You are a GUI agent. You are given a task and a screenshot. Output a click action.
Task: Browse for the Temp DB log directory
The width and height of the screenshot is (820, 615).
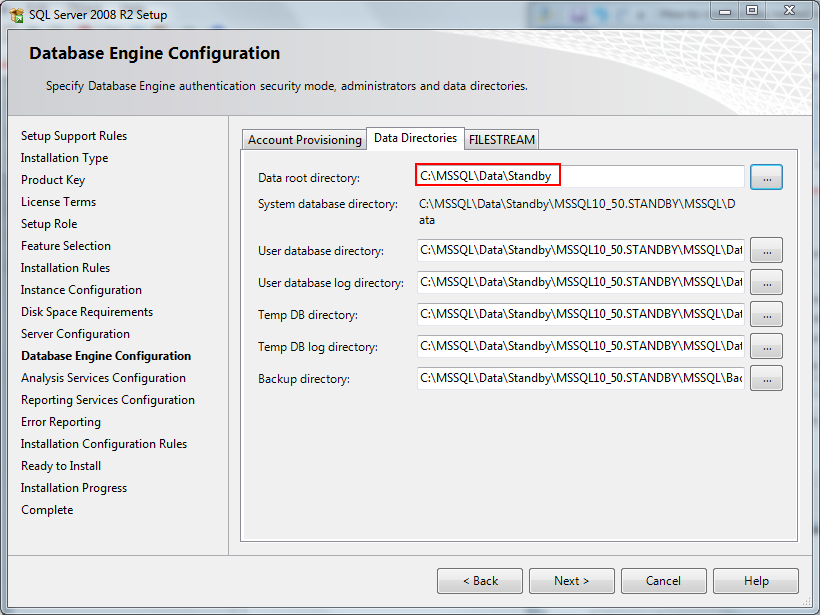(x=766, y=346)
